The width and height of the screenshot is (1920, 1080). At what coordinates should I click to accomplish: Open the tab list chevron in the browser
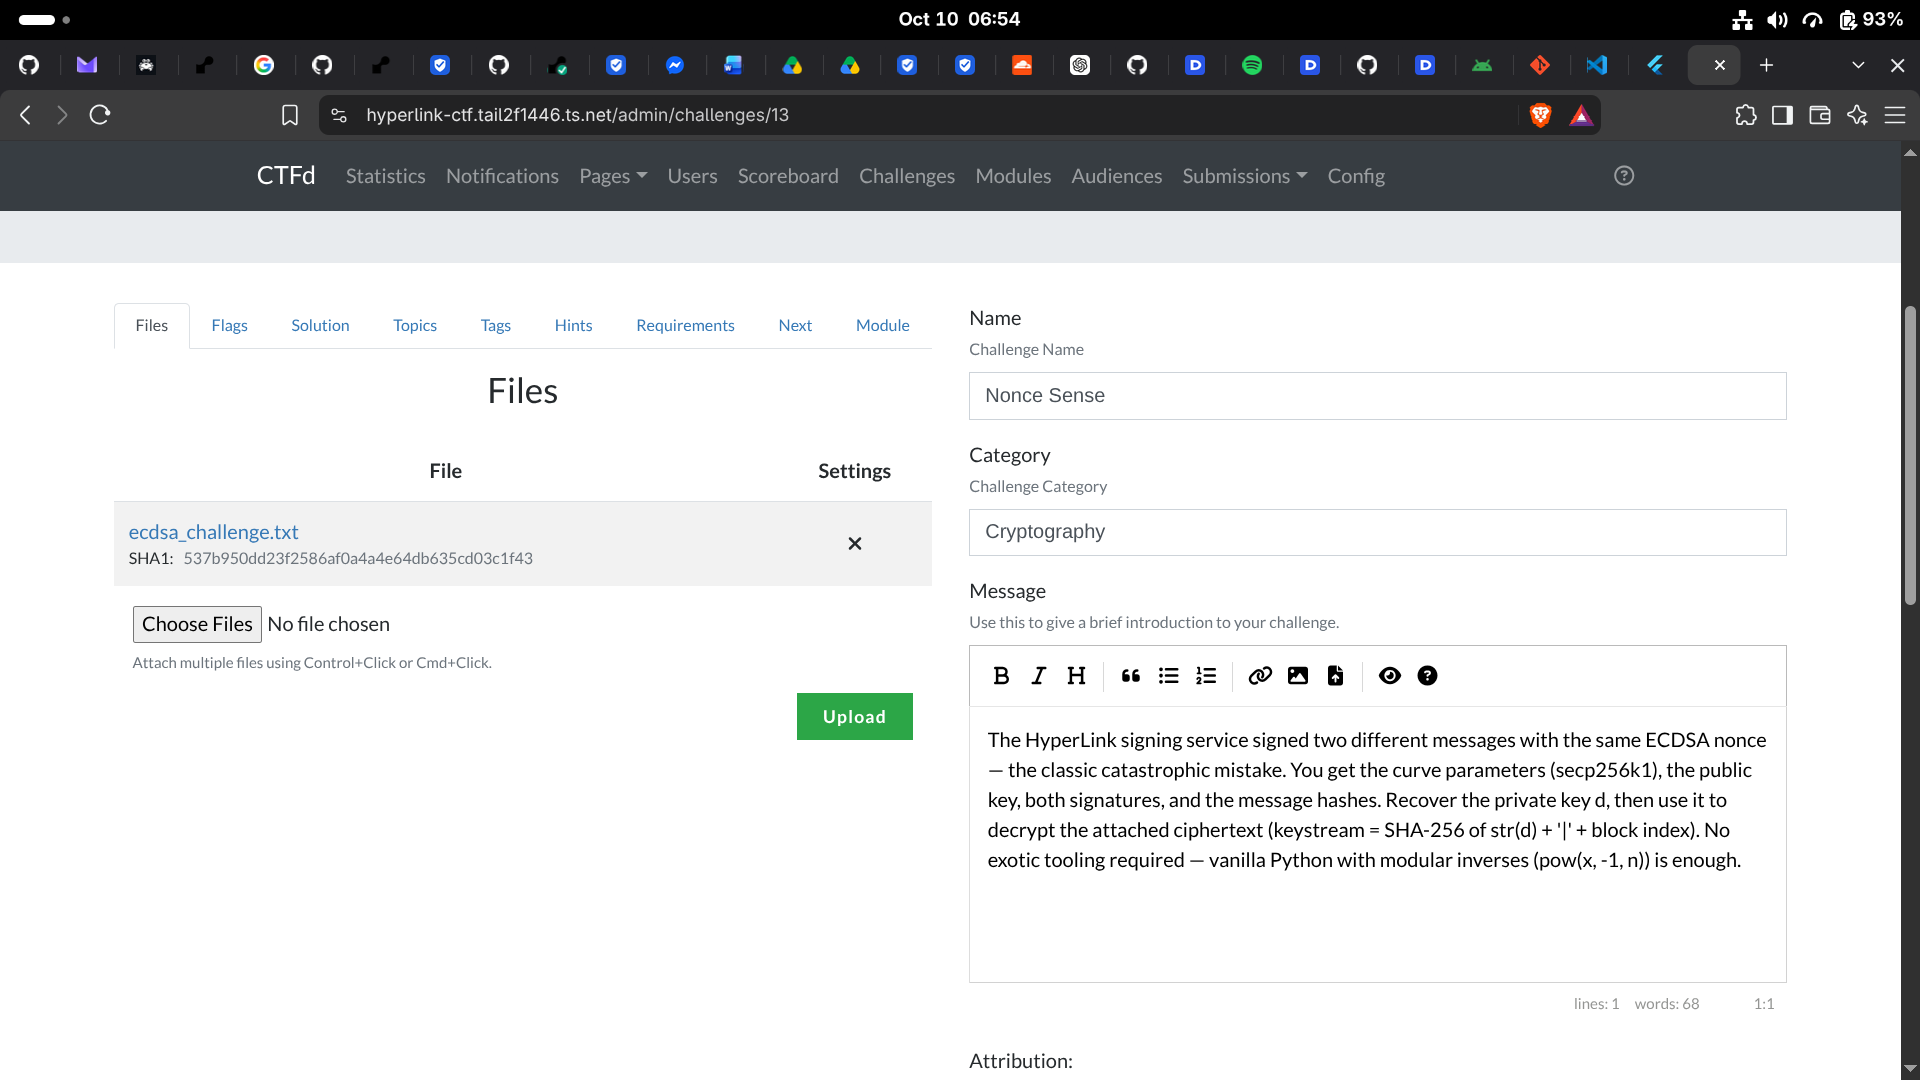pos(1858,65)
